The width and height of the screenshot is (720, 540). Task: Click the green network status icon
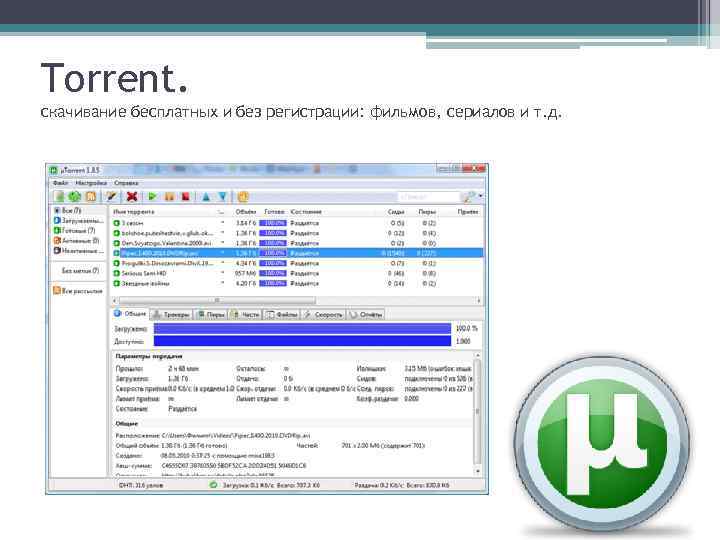tap(213, 485)
